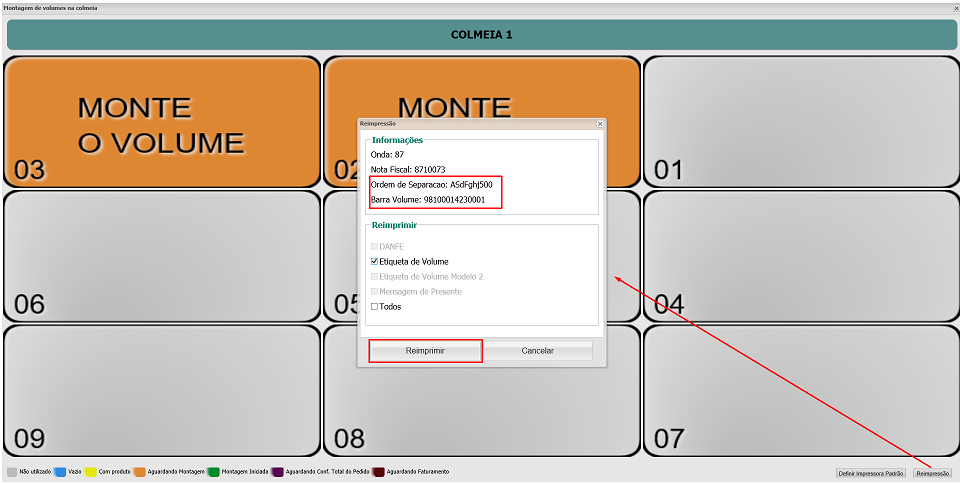Select hive cell 01
This screenshot has width=960, height=484.
tap(801, 122)
